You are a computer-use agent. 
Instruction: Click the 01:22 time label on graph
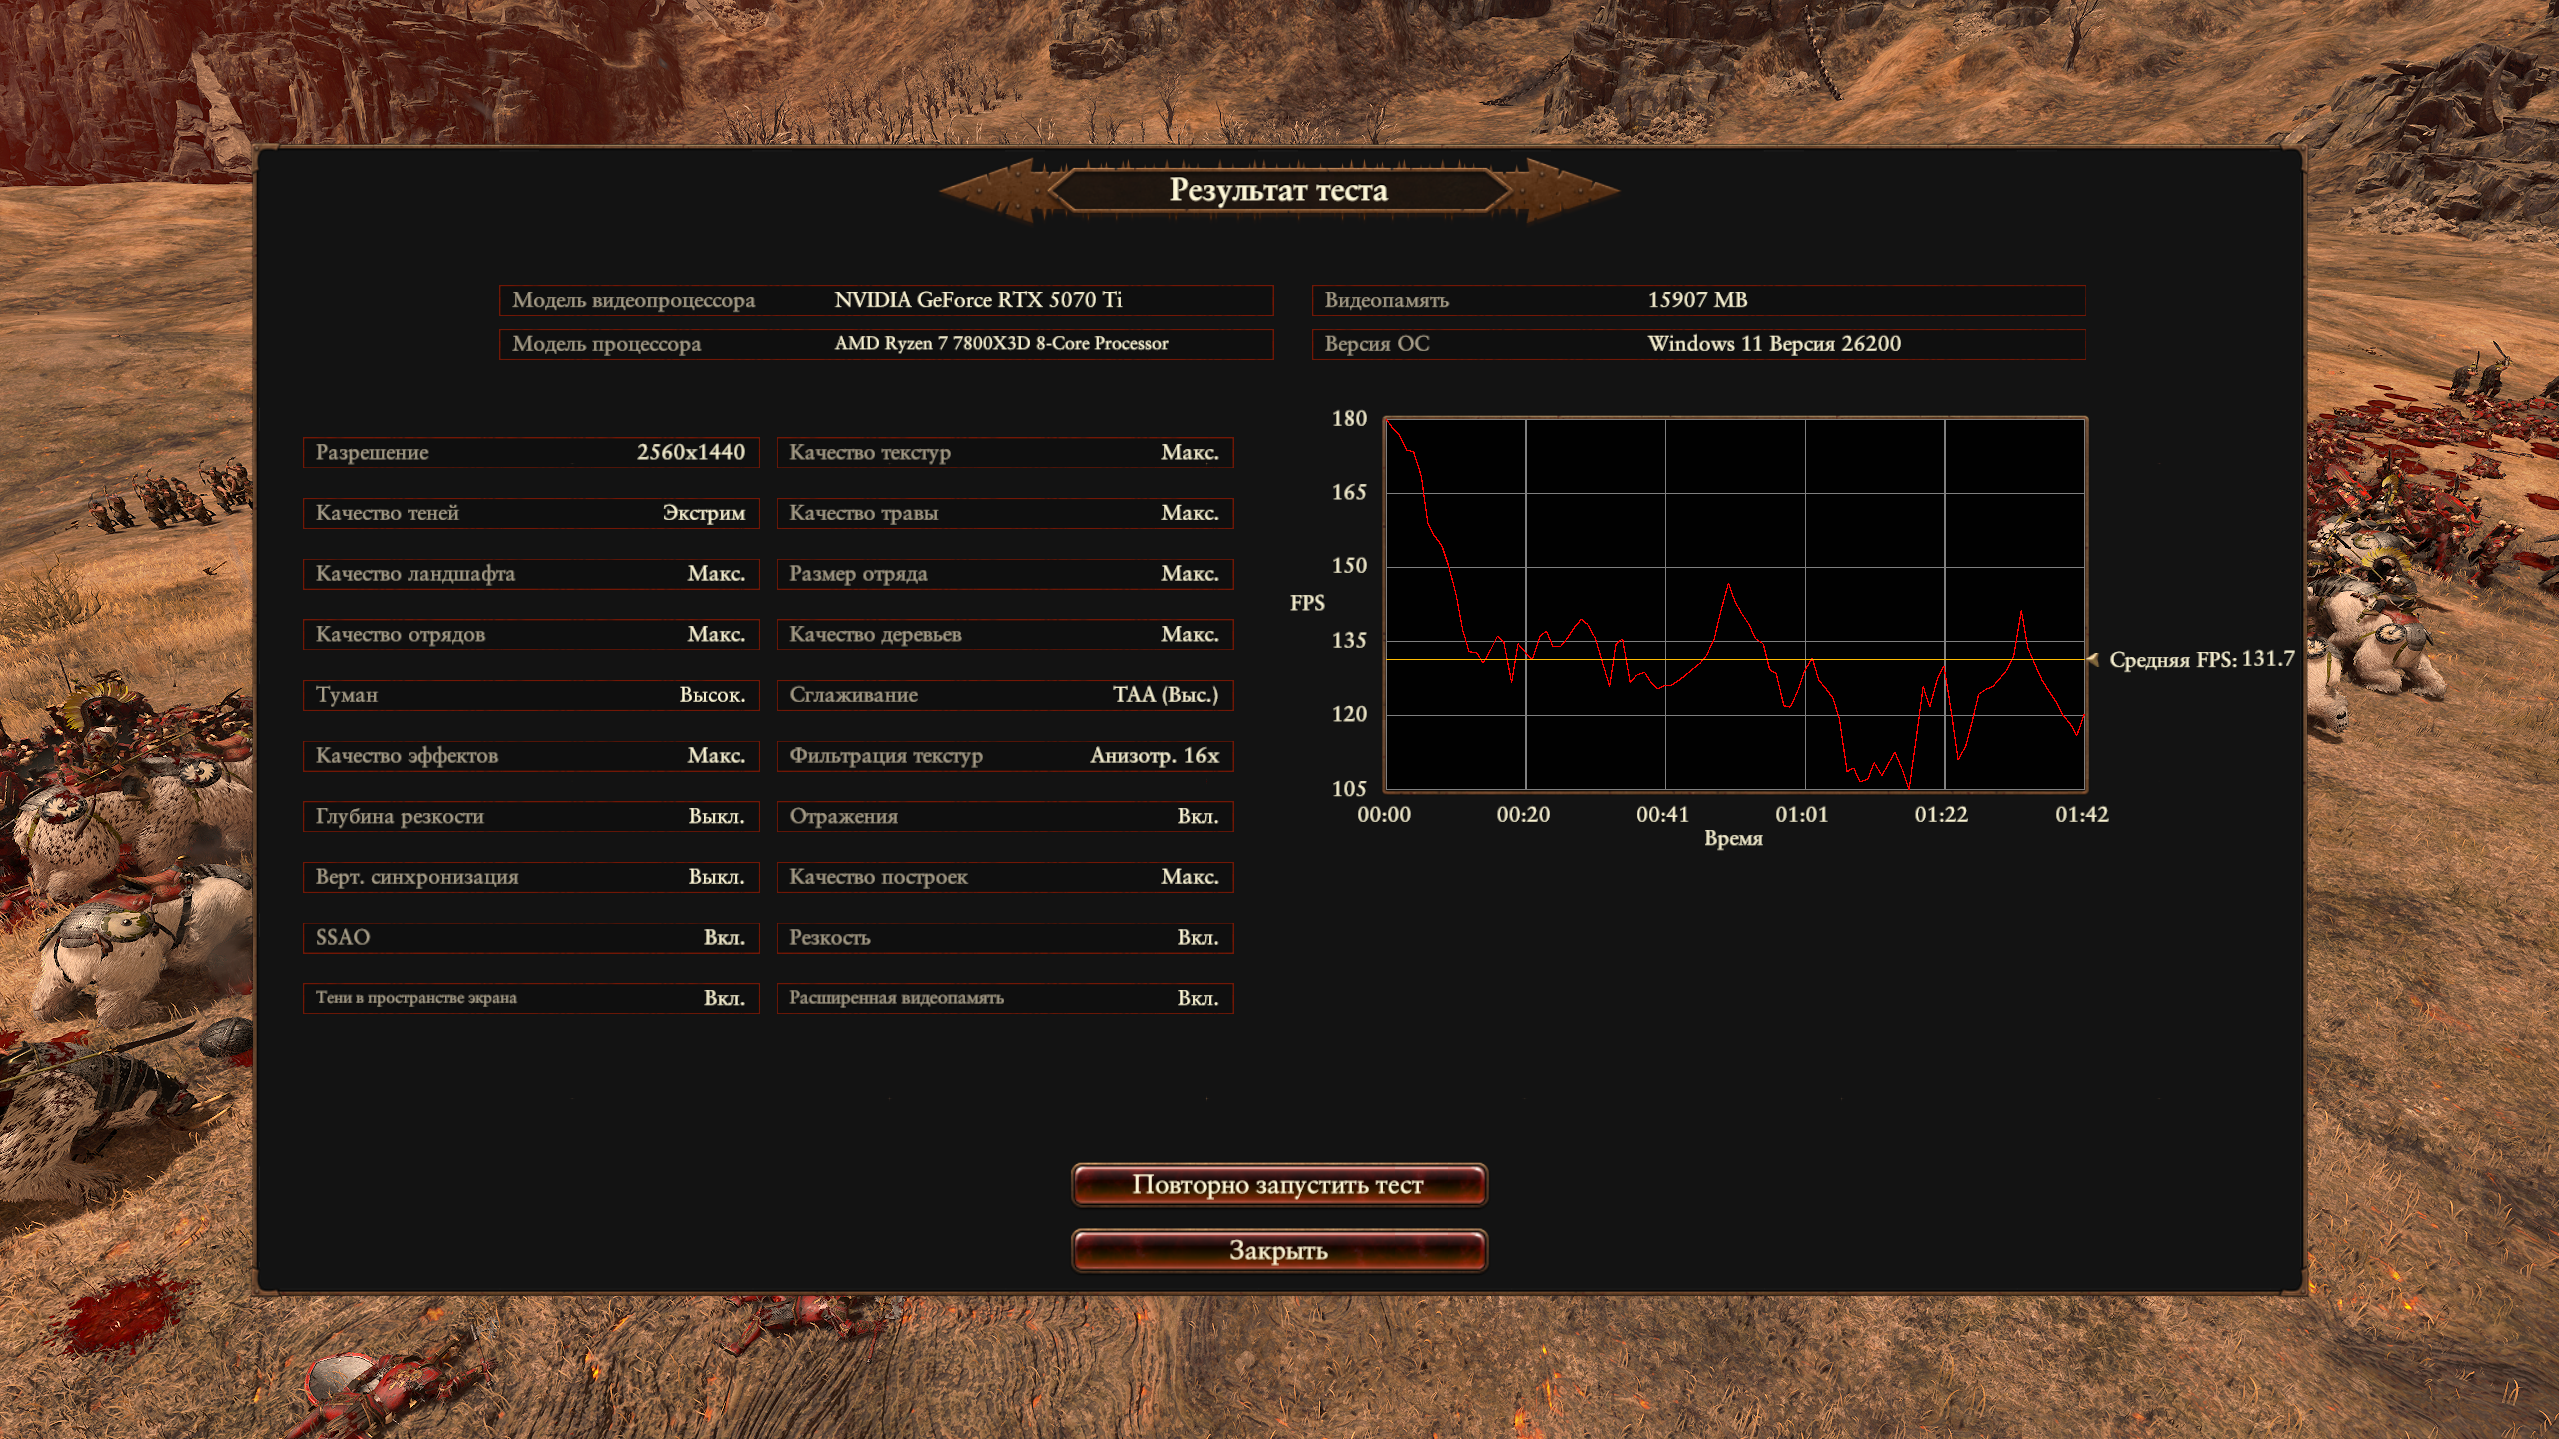coord(1940,815)
